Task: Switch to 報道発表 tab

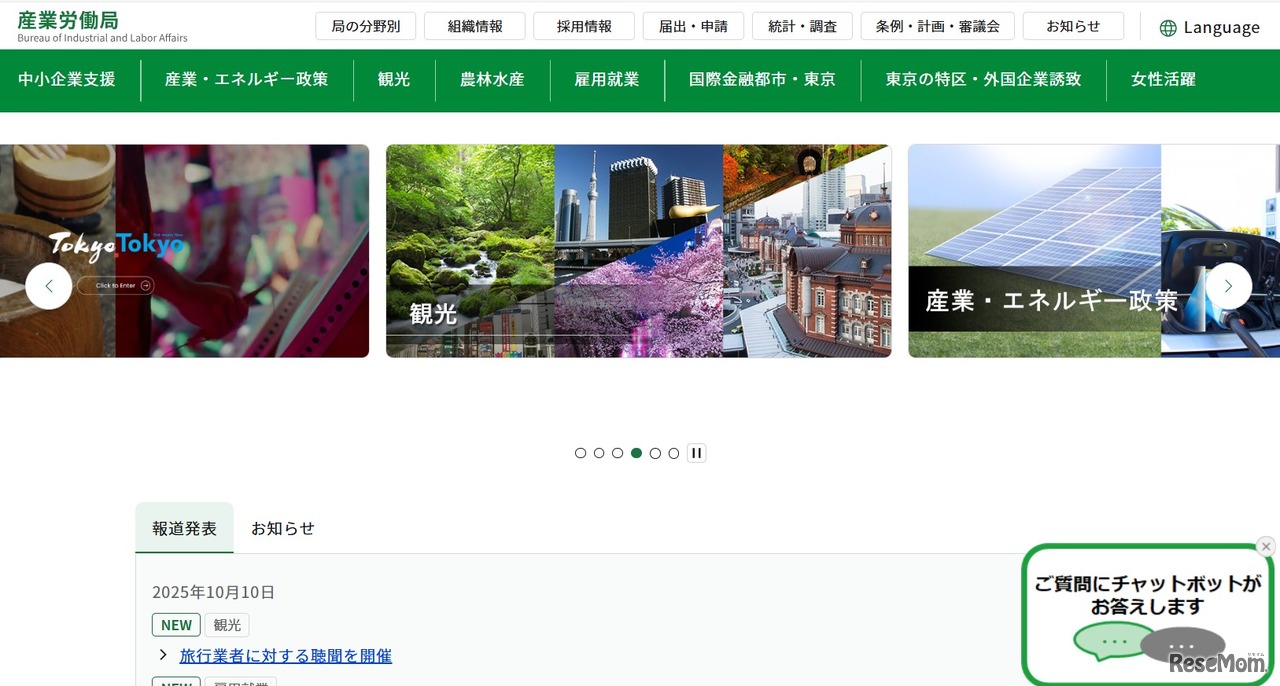Action: 185,528
